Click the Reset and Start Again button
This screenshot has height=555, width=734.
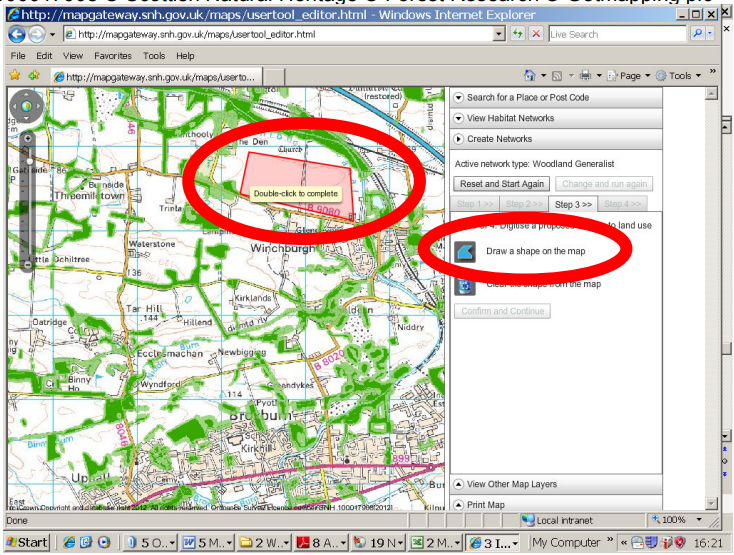coord(502,184)
